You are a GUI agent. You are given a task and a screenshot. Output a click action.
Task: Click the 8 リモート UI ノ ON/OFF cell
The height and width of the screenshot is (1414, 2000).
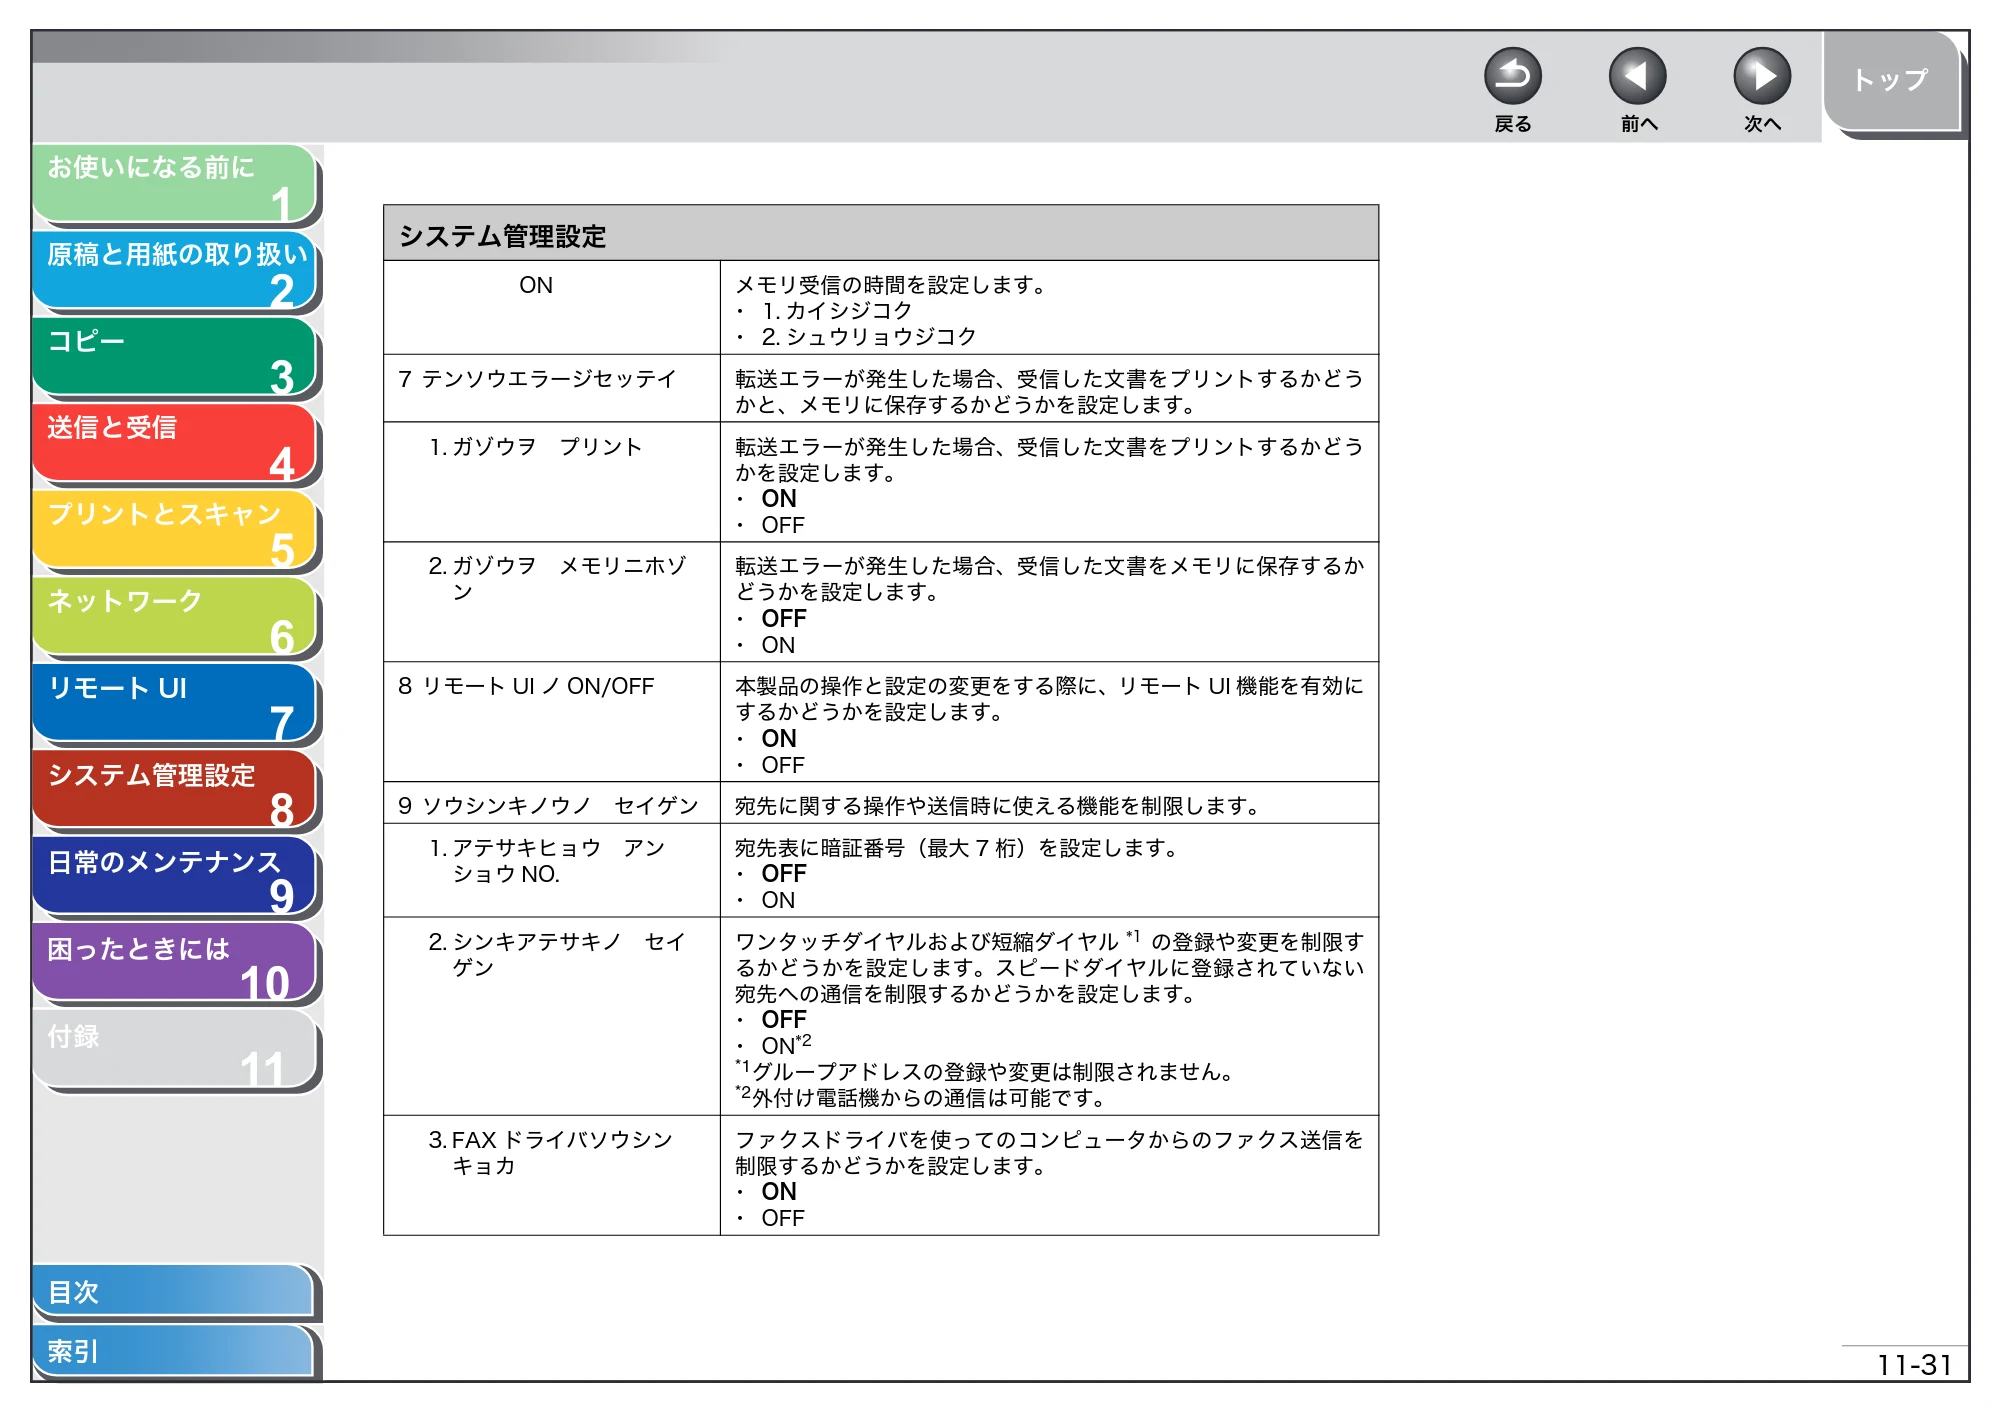pyautogui.click(x=552, y=722)
